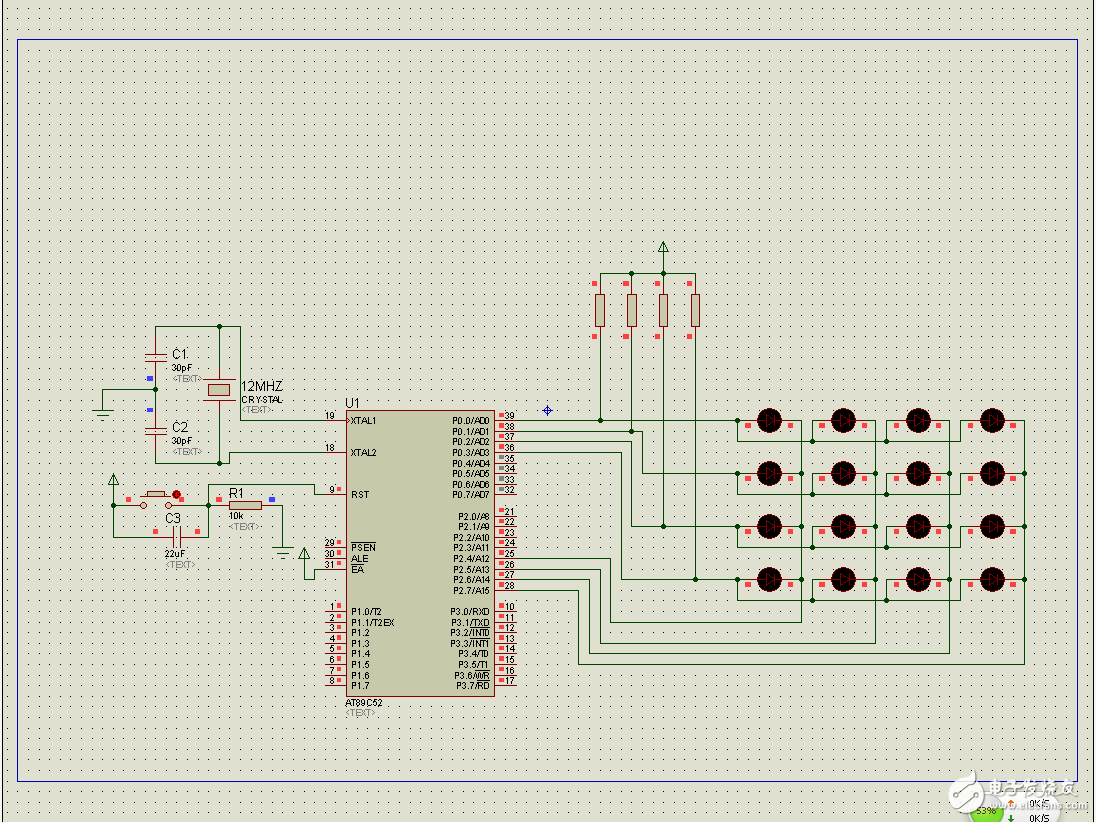Click the P0.0/AD0 pin label
The image size is (1096, 822).
point(470,421)
